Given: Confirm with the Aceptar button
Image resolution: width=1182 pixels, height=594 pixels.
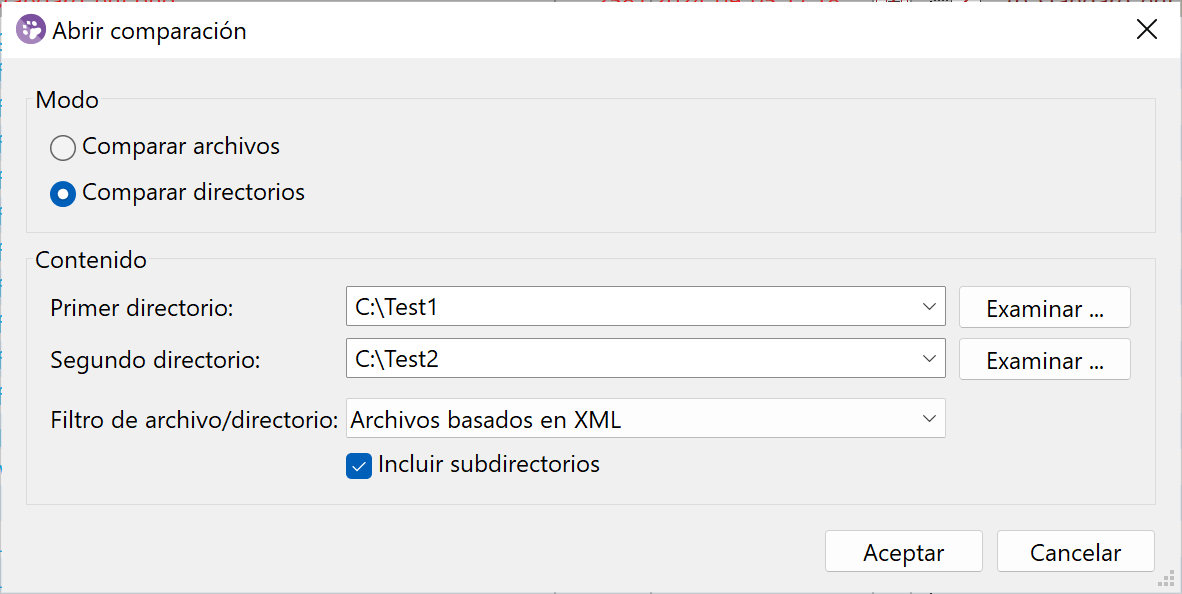Looking at the screenshot, I should pos(904,553).
